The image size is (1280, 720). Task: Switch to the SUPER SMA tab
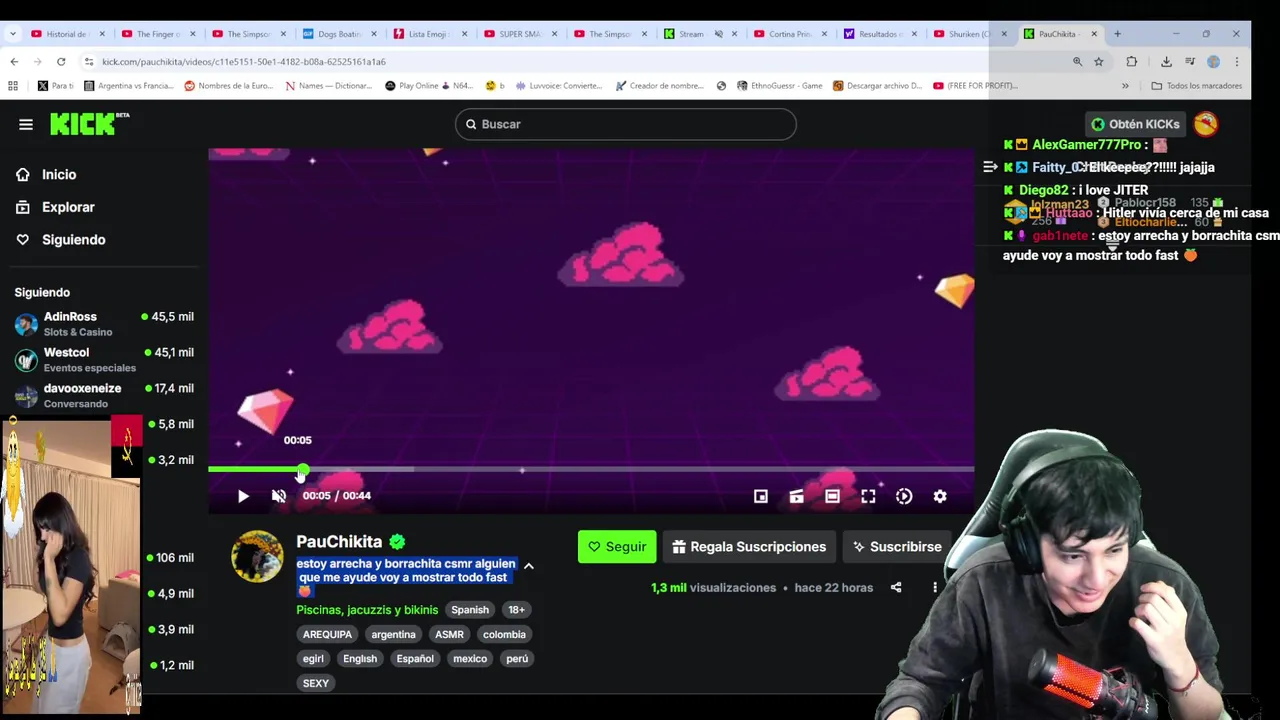tap(519, 34)
